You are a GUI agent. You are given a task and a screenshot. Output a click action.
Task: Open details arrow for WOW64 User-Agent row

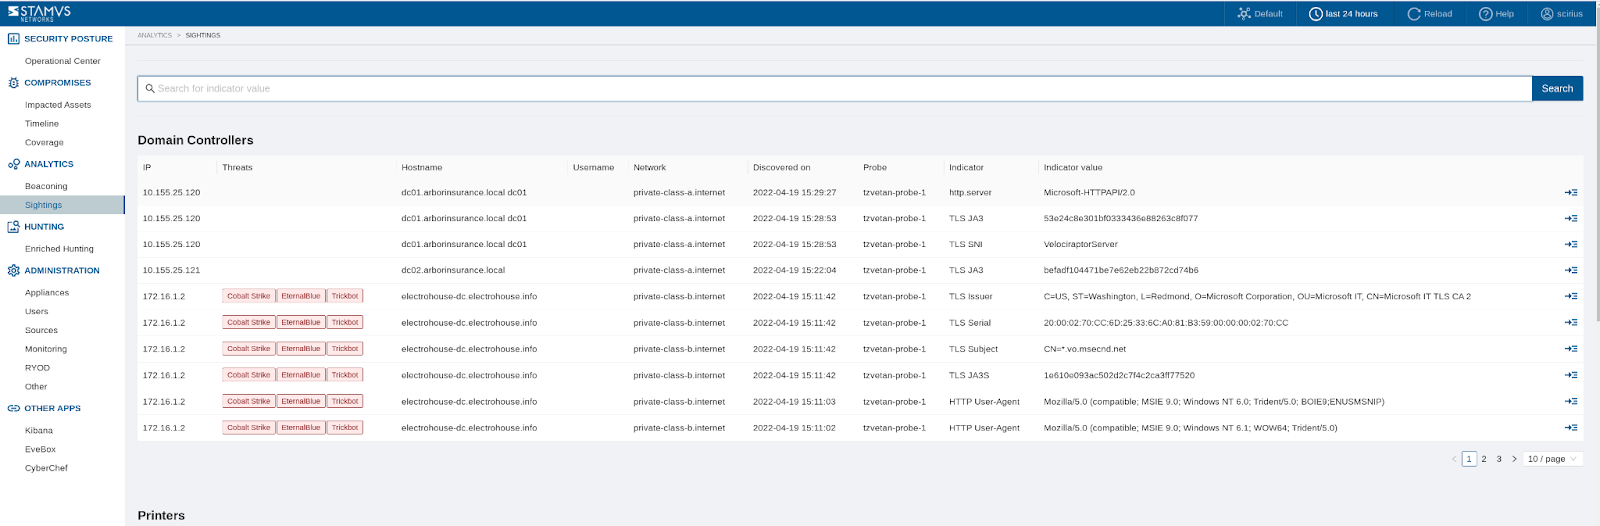pos(1571,427)
